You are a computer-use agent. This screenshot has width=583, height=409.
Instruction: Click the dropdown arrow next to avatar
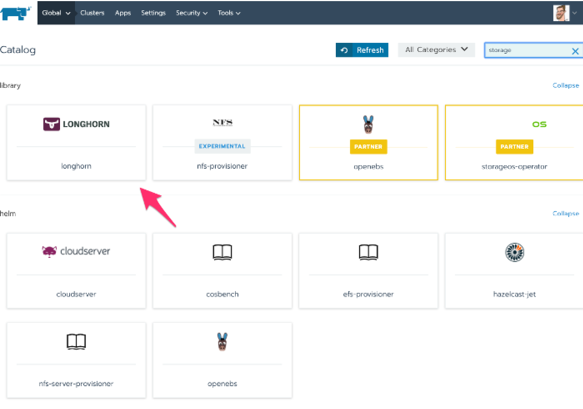pyautogui.click(x=575, y=13)
